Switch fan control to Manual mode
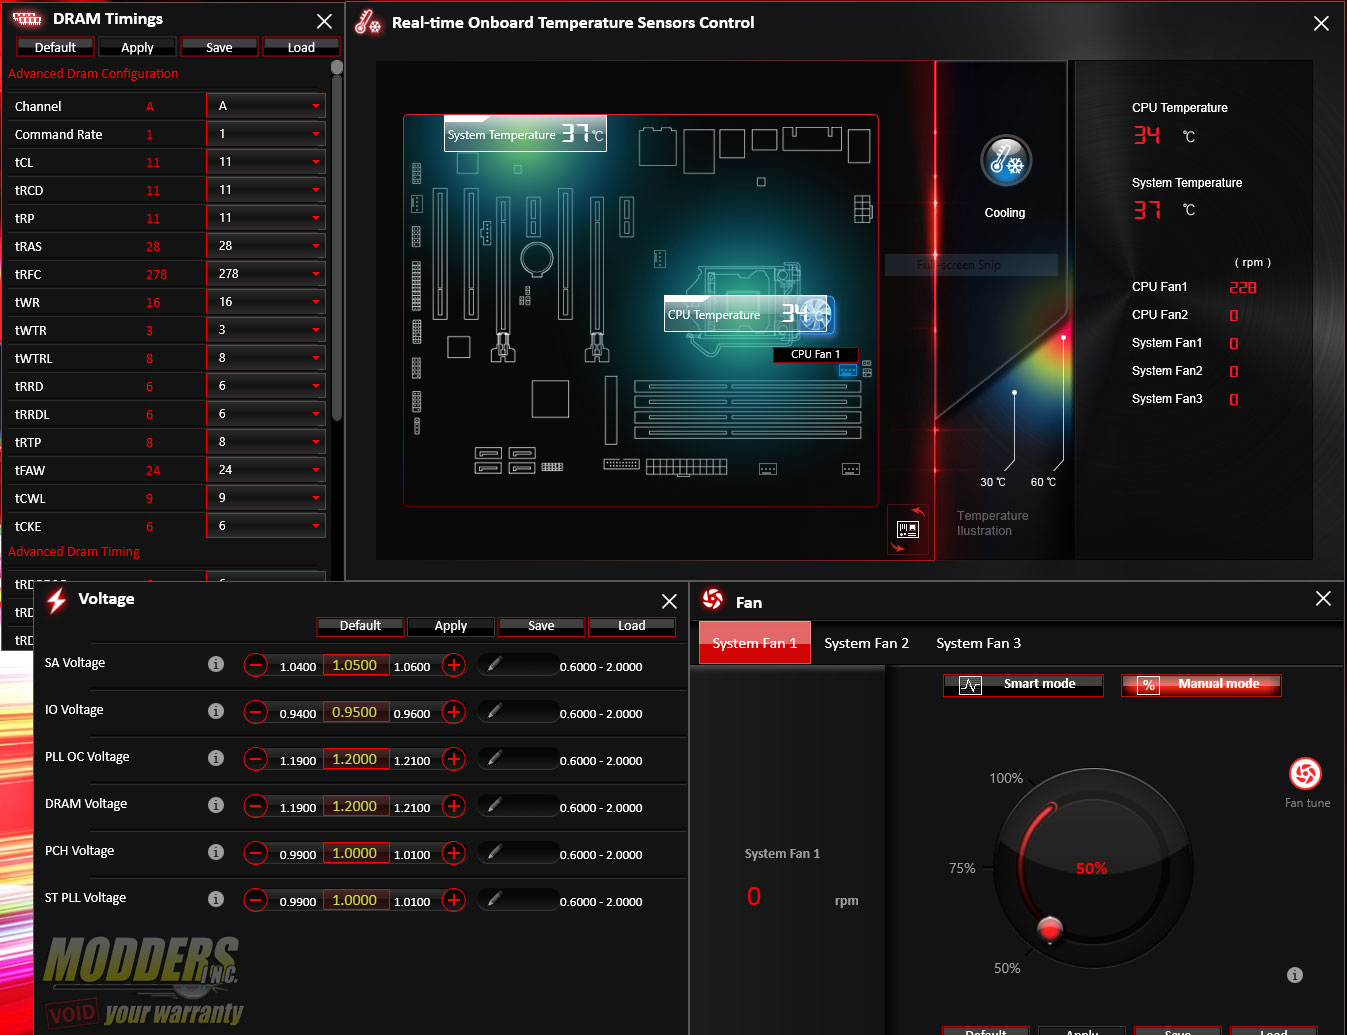1347x1035 pixels. (x=1201, y=685)
